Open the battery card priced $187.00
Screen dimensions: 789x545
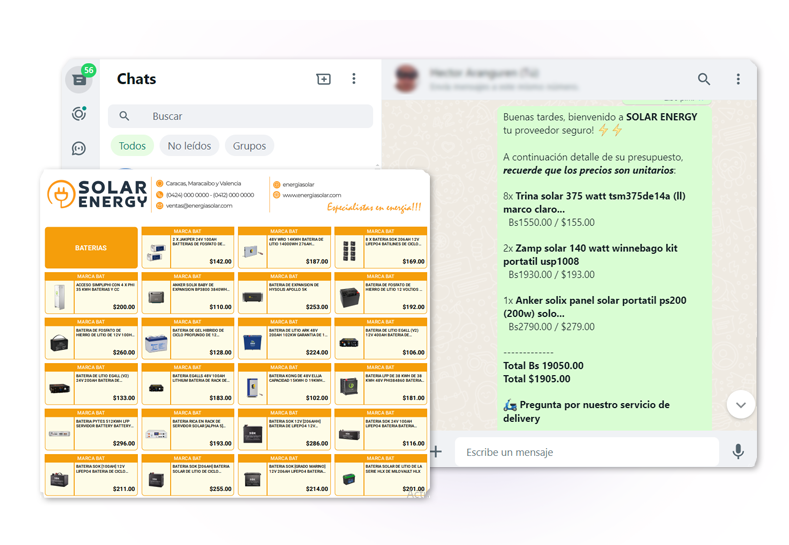(x=284, y=248)
